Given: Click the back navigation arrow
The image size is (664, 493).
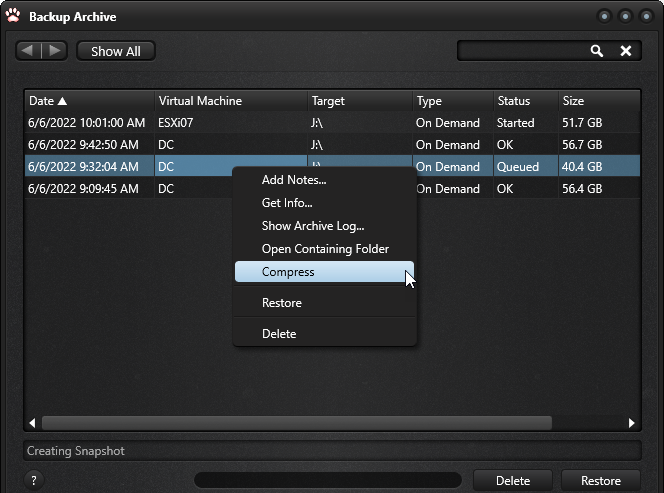Looking at the screenshot, I should point(28,51).
